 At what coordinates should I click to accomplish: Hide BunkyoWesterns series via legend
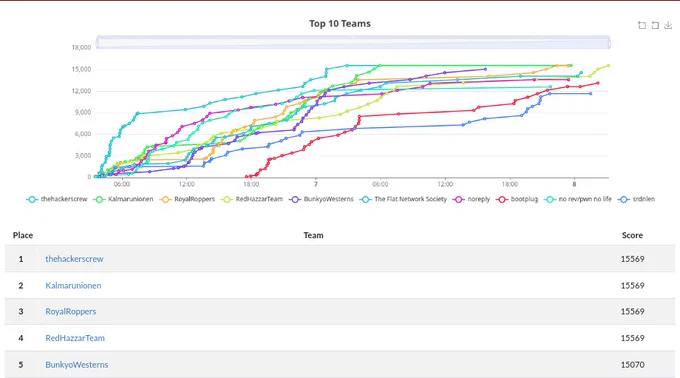click(x=321, y=199)
